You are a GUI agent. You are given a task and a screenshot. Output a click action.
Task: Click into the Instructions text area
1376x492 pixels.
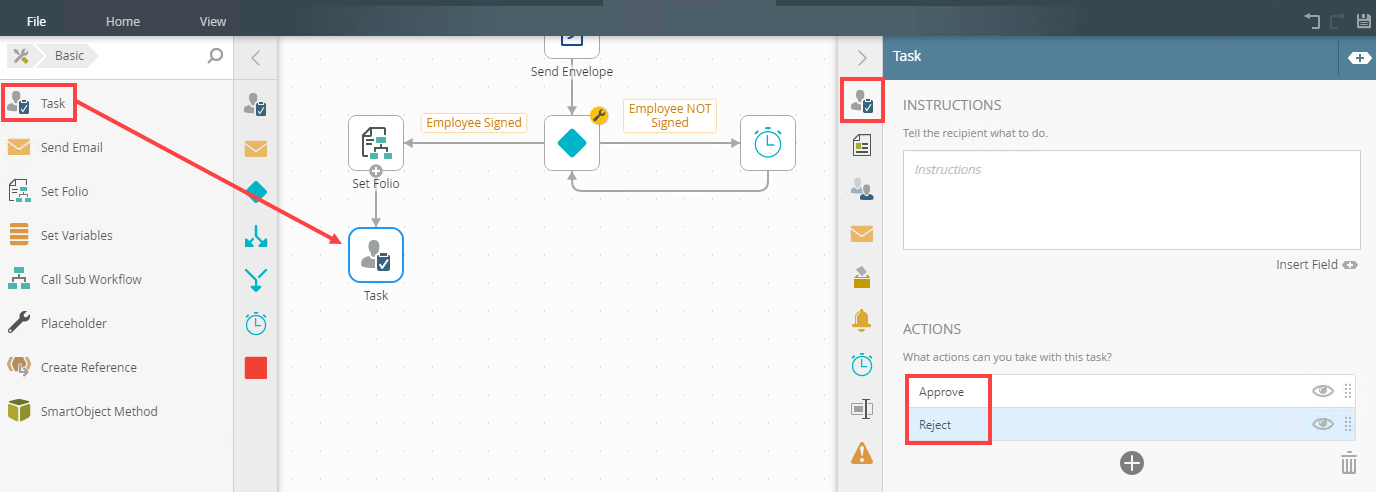coord(1131,199)
